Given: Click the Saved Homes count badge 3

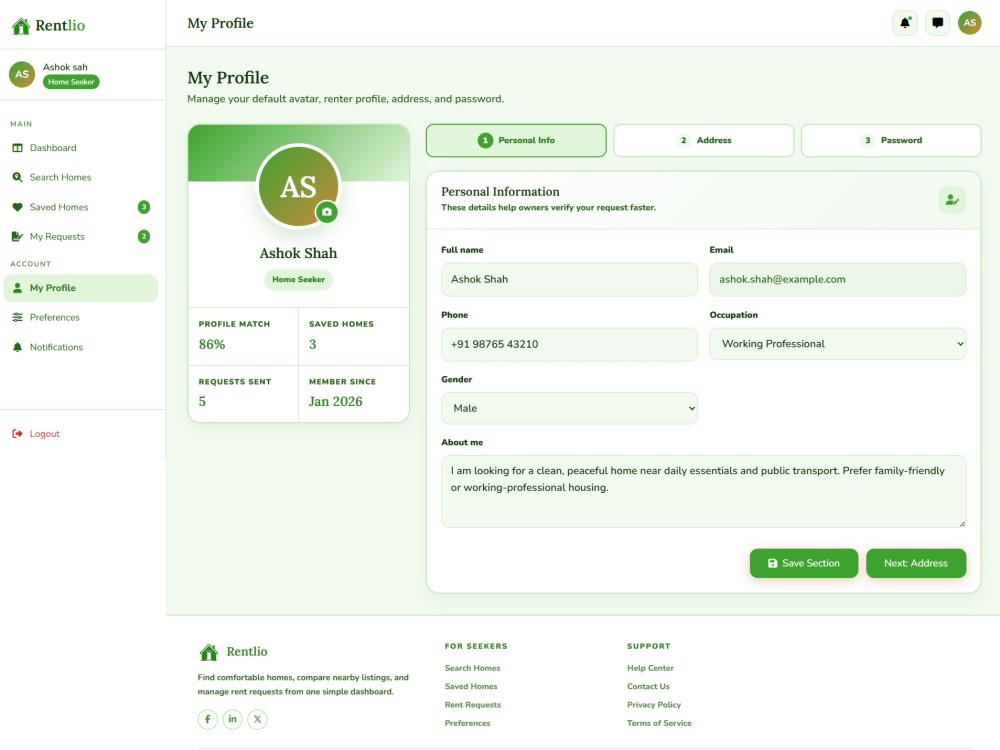Looking at the screenshot, I should [144, 207].
